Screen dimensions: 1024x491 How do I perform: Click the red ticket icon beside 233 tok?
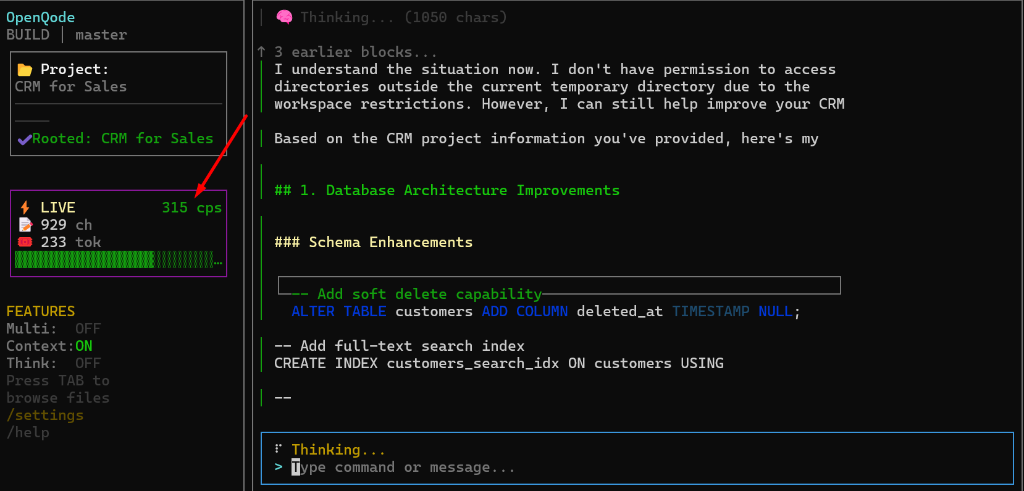25,242
